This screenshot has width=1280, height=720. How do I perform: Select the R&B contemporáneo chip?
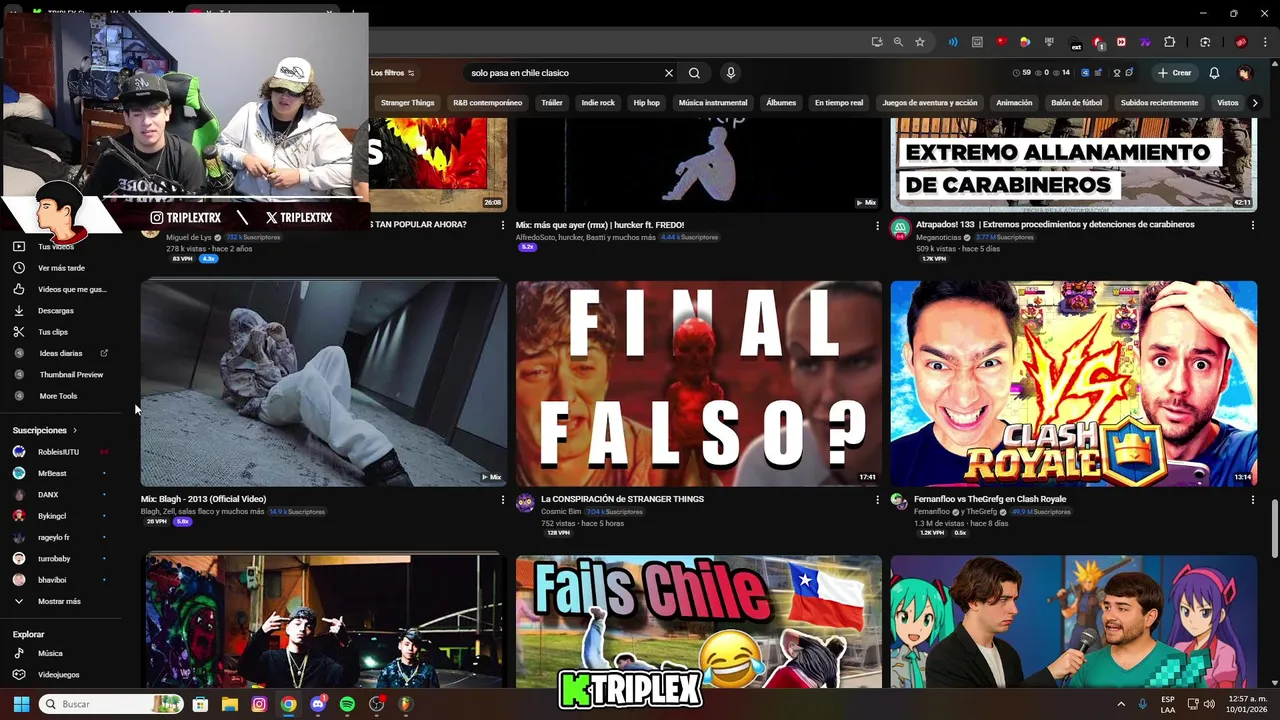pyautogui.click(x=488, y=103)
